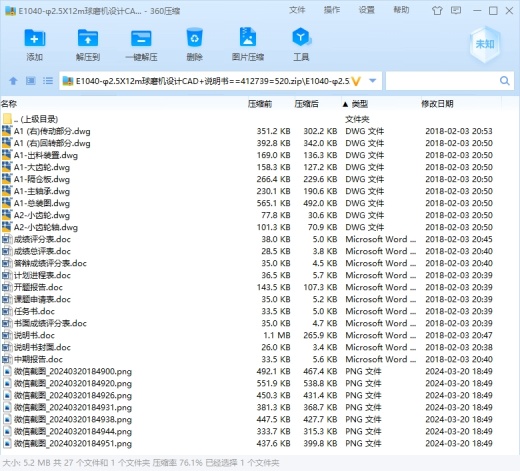
Task: Sort by the 修改日期 column header
Action: (x=437, y=104)
